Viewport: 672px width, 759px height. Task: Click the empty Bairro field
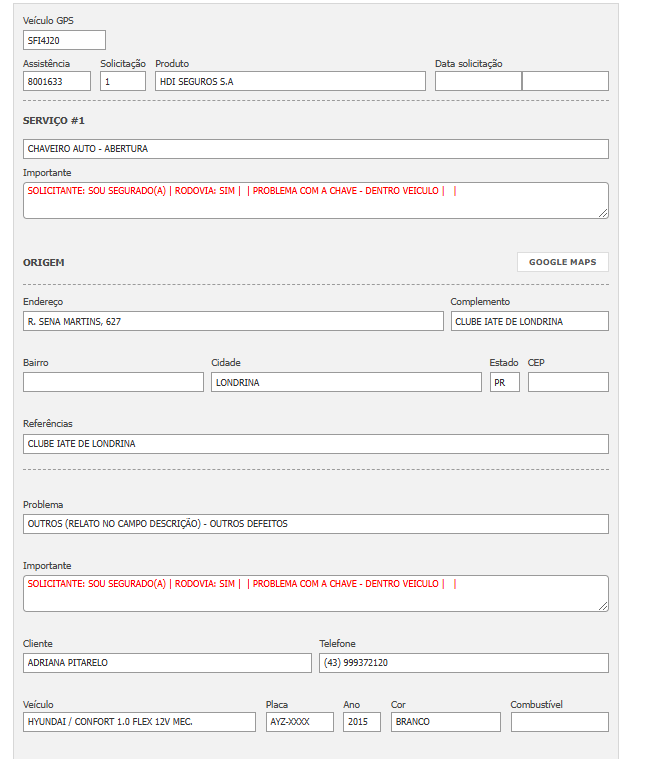(113, 382)
